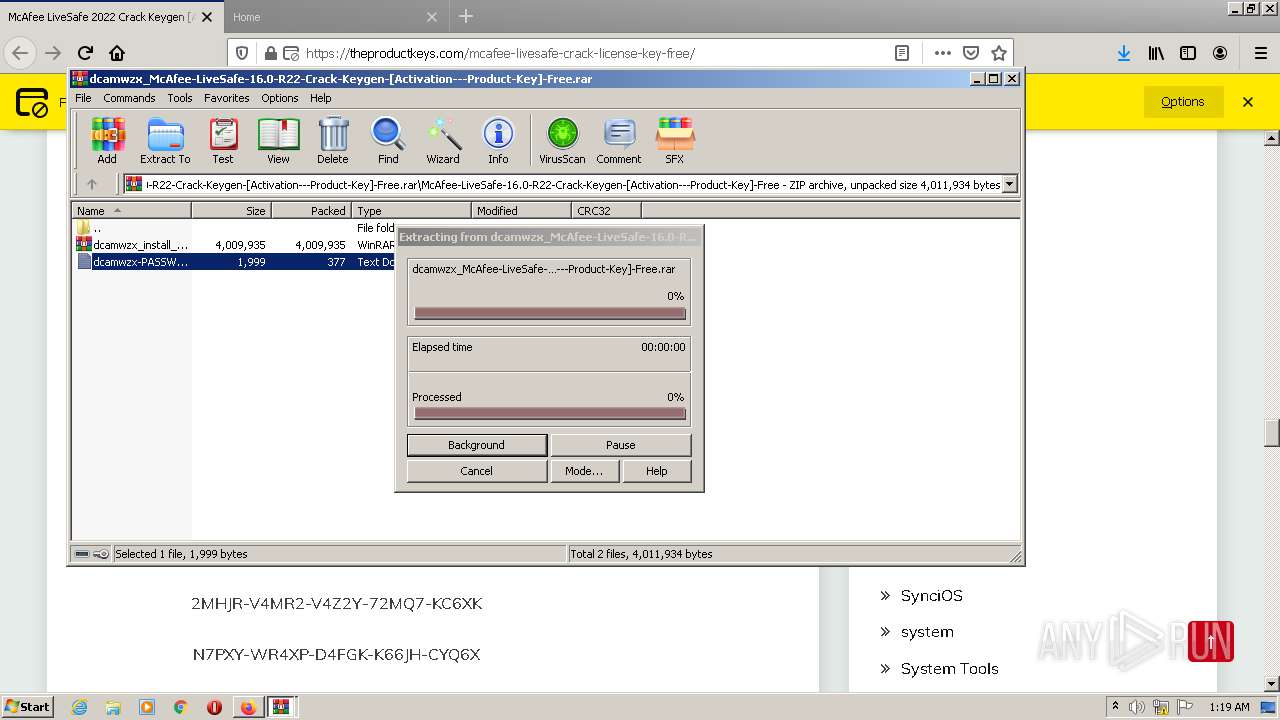Open the Favorites menu
1280x720 pixels.
(x=227, y=98)
